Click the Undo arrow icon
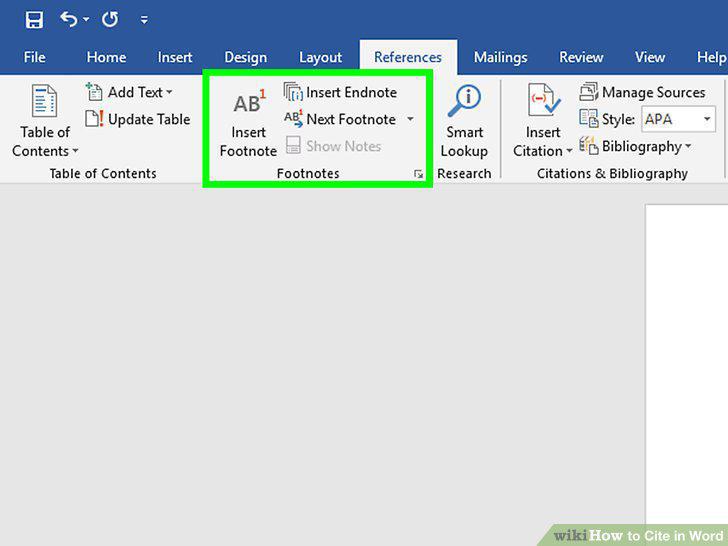728x546 pixels. click(x=69, y=19)
